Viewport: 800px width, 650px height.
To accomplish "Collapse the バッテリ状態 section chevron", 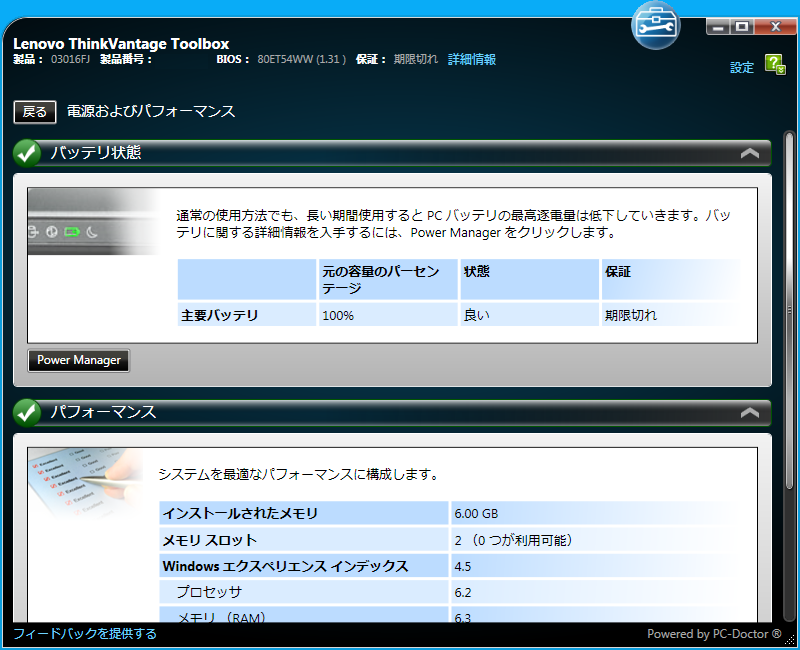I will pos(749,153).
